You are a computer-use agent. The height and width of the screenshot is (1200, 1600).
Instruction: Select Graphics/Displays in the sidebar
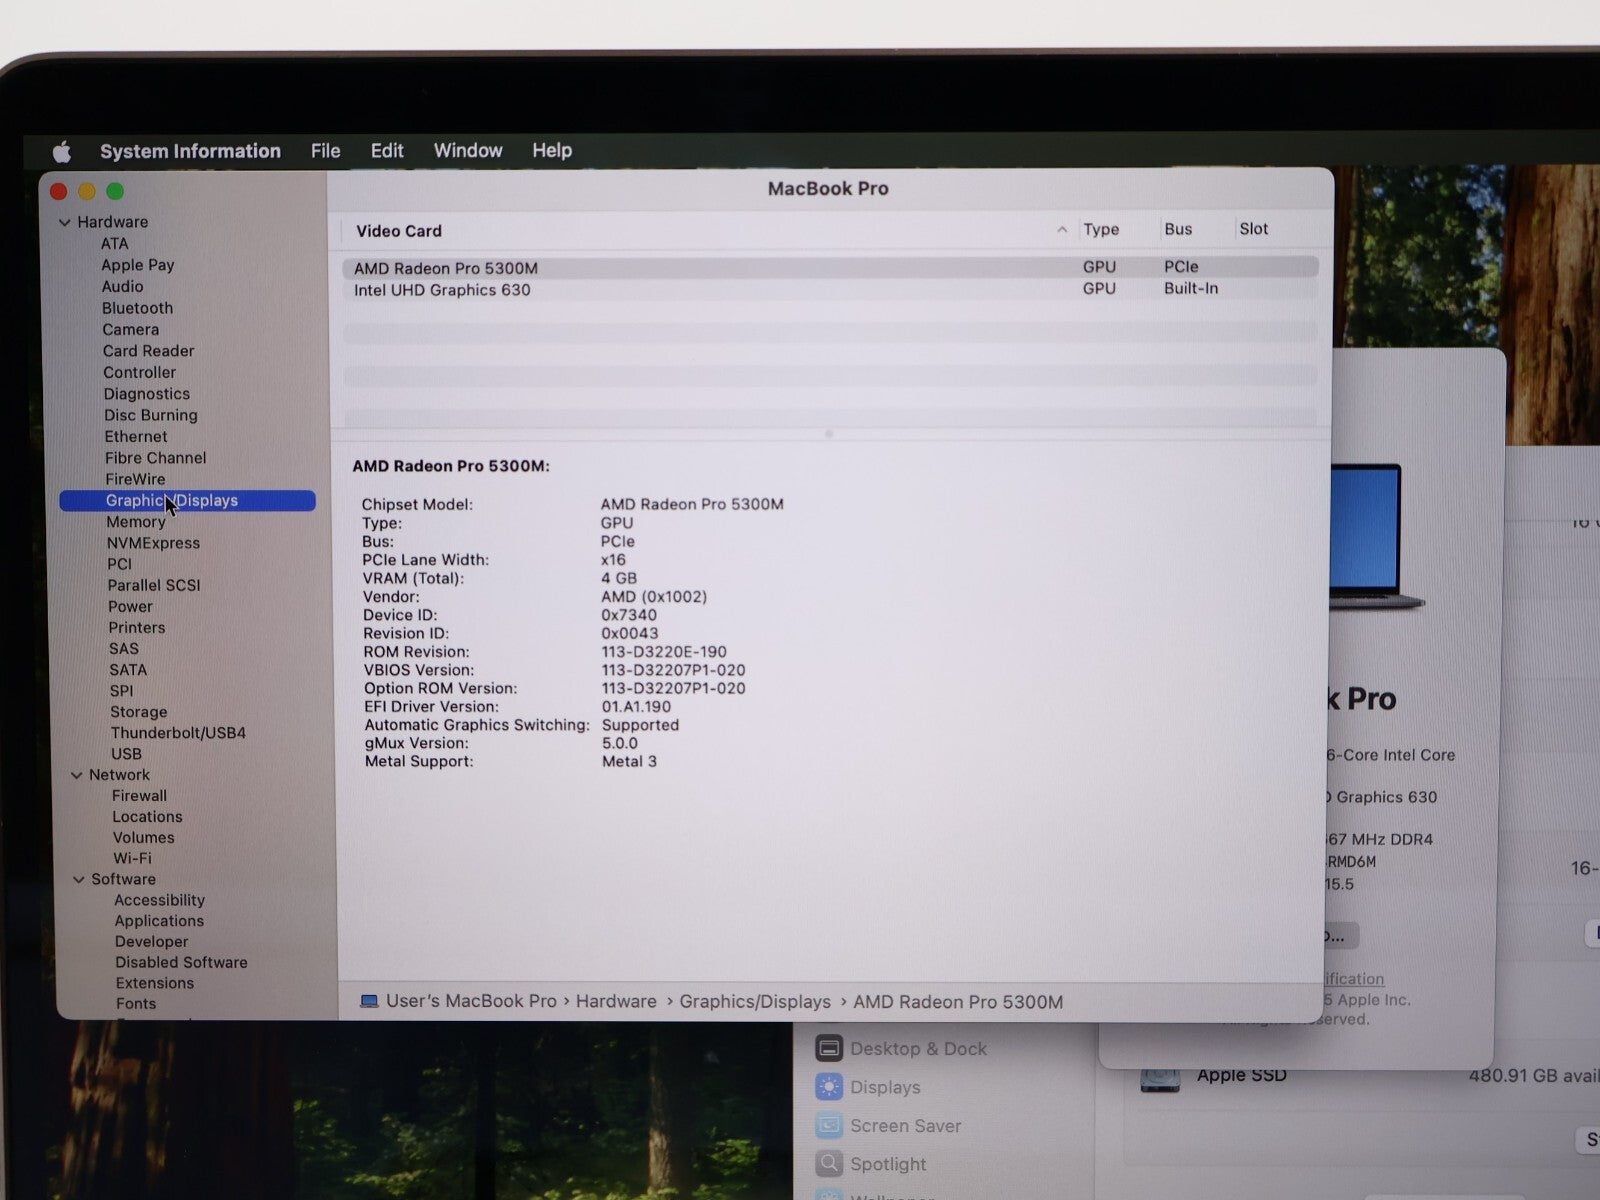(187, 501)
